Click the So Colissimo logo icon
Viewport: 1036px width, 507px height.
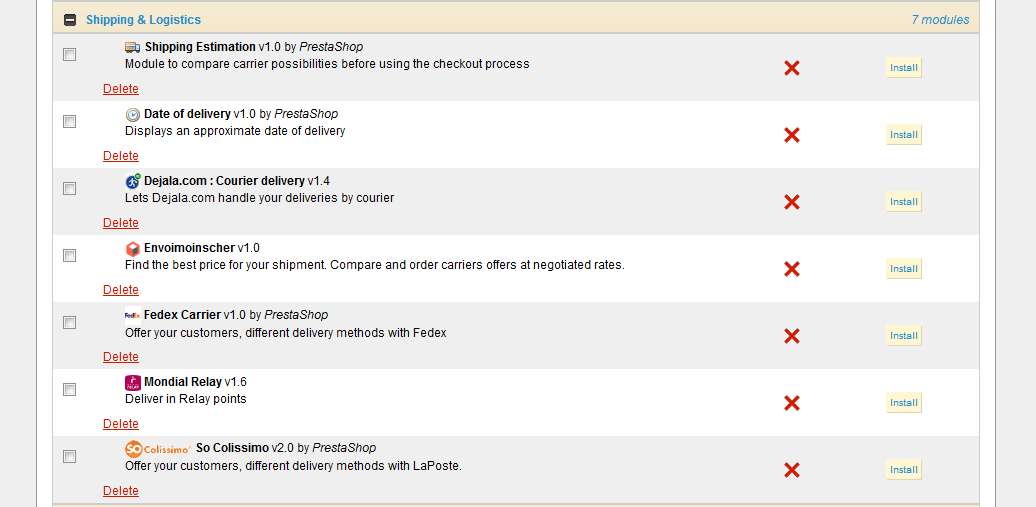158,449
